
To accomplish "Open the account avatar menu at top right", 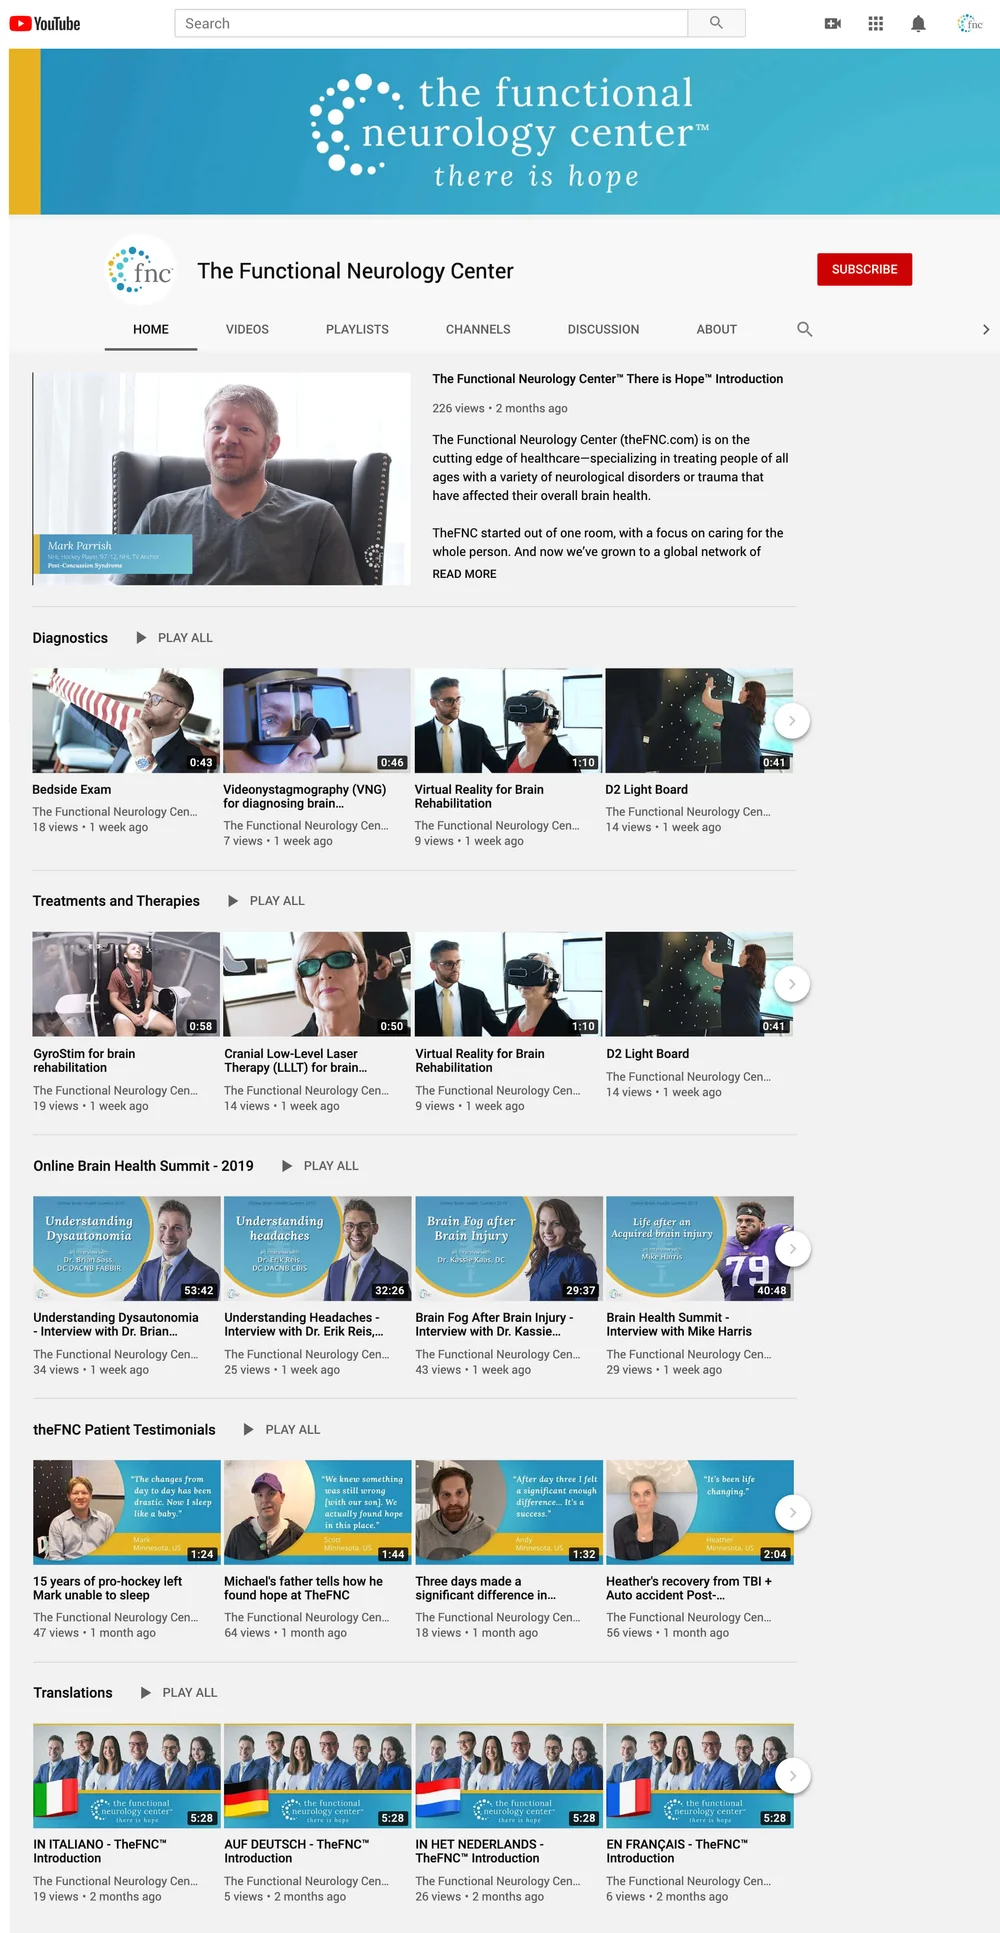I will 970,23.
